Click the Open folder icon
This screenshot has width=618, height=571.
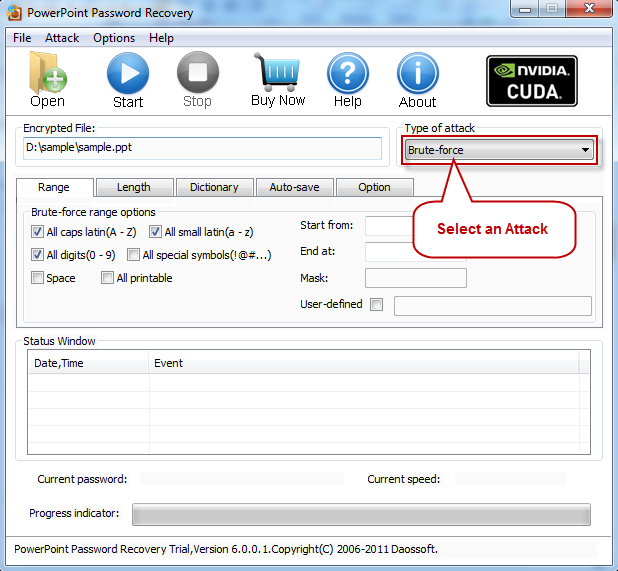coord(48,73)
